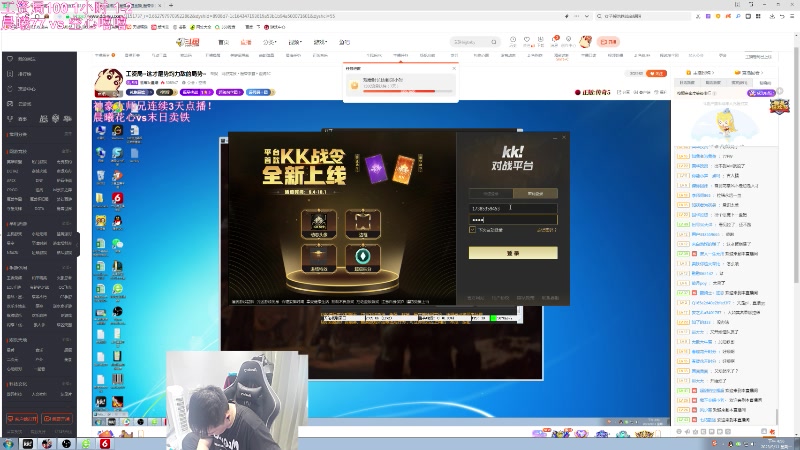
Task: Open the leaderboard icon in left sidebar
Action: click(x=10, y=73)
